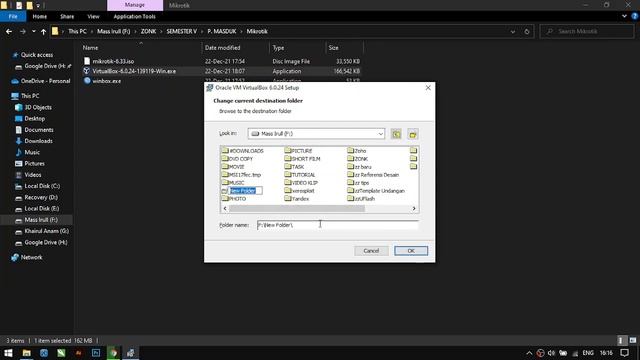Select the TUTORIAL folder in dialog

(300, 175)
